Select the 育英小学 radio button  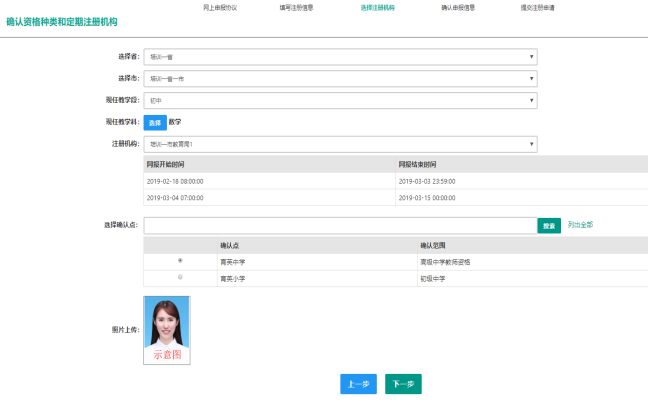[x=180, y=277]
